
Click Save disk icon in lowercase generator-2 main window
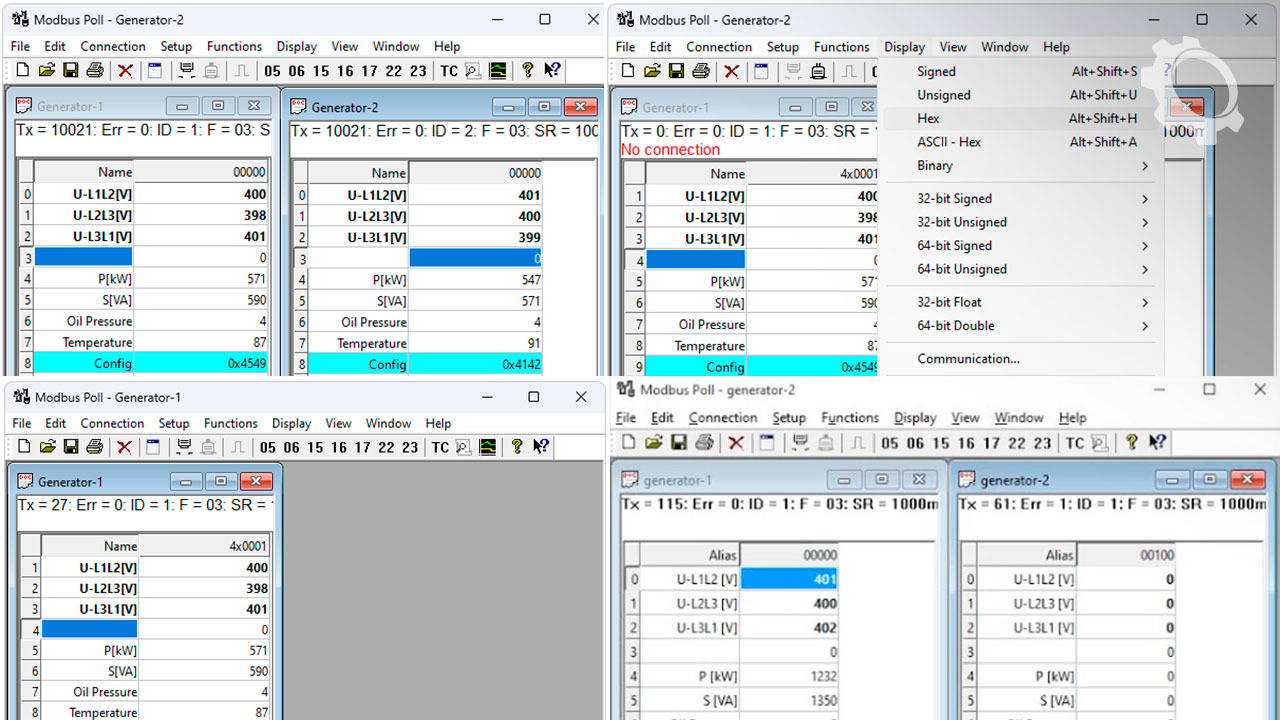[679, 443]
